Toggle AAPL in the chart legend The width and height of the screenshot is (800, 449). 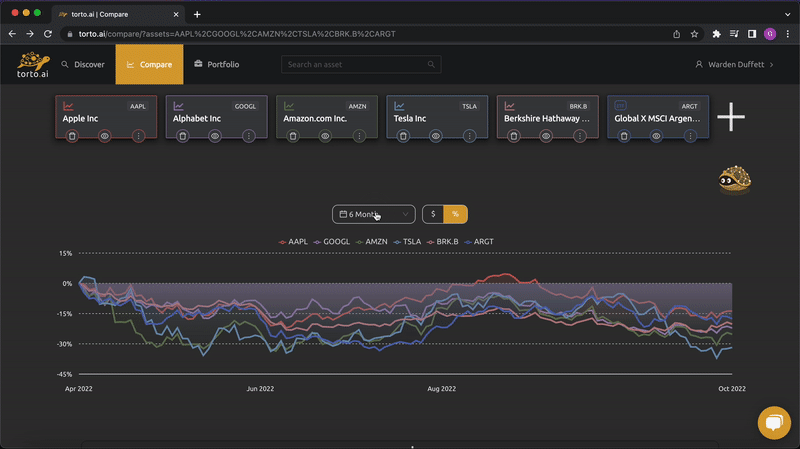pyautogui.click(x=293, y=242)
